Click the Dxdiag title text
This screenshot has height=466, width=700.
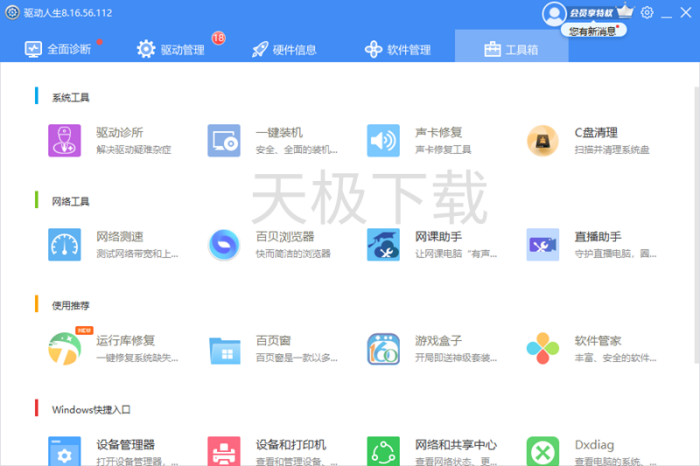point(594,445)
